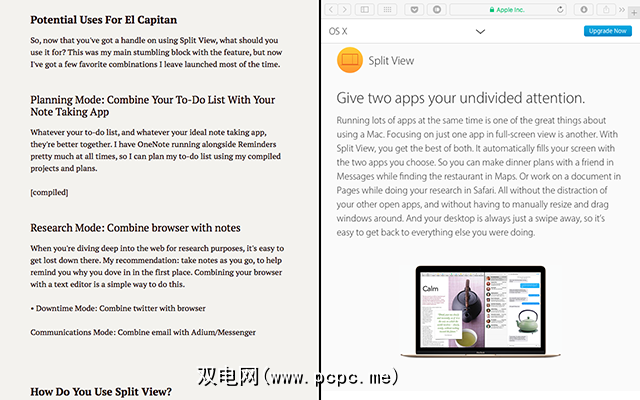
Task: Go back in Safari history
Action: pos(331,9)
